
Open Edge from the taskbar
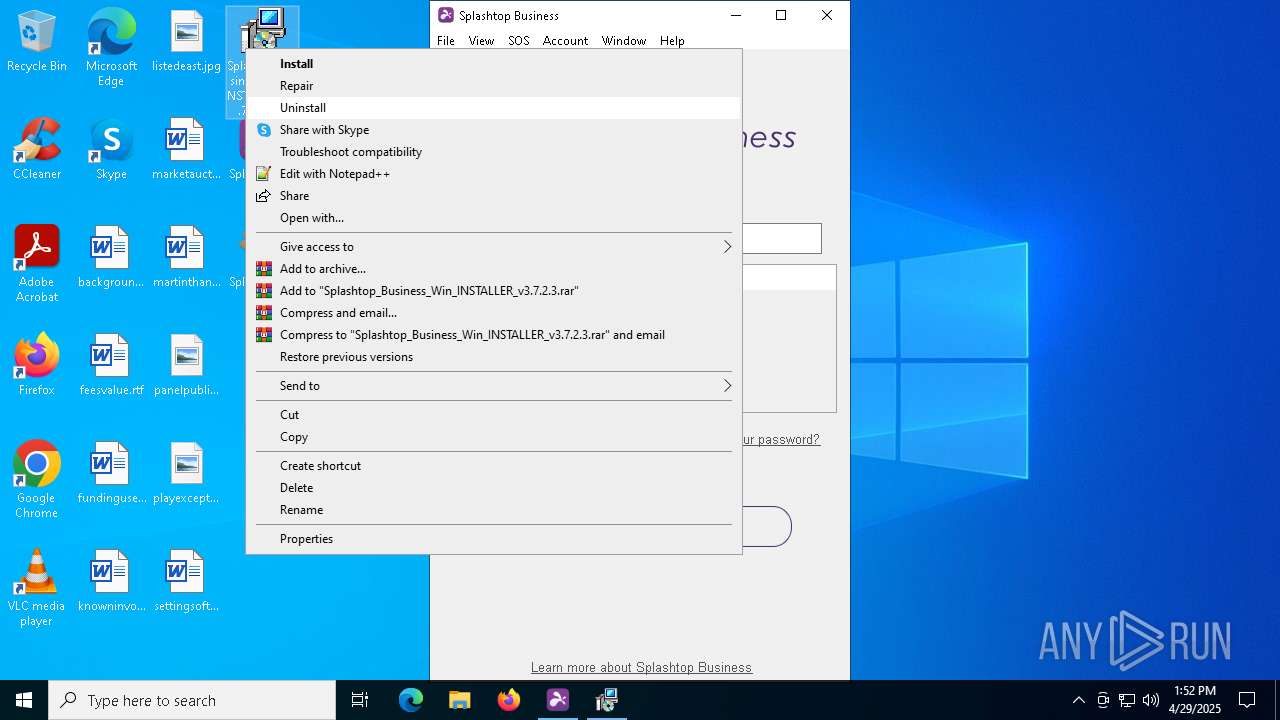coord(411,700)
